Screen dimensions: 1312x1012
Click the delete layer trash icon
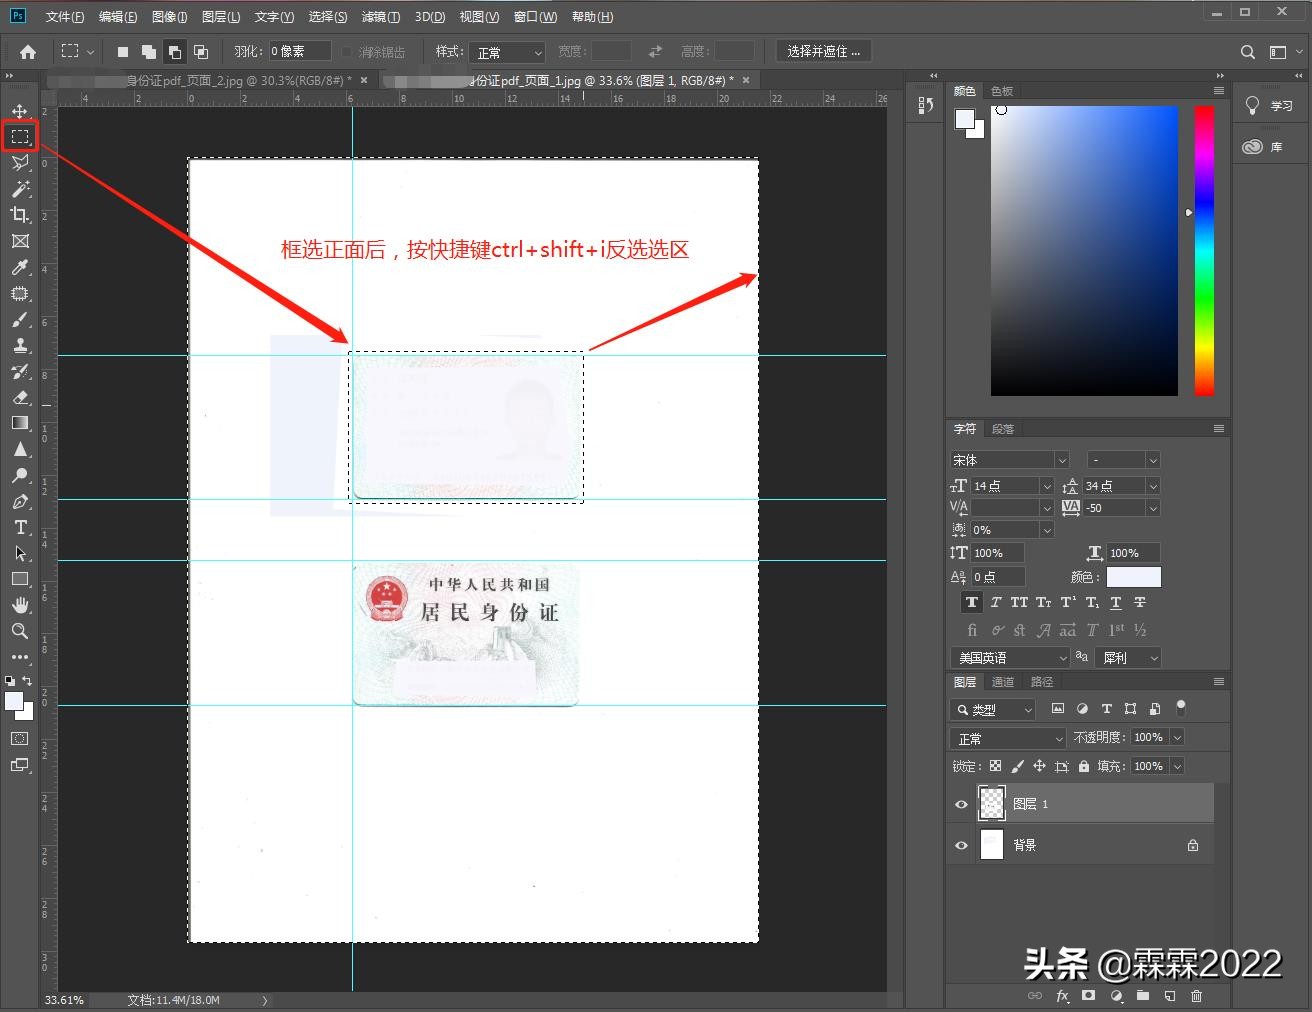1196,996
